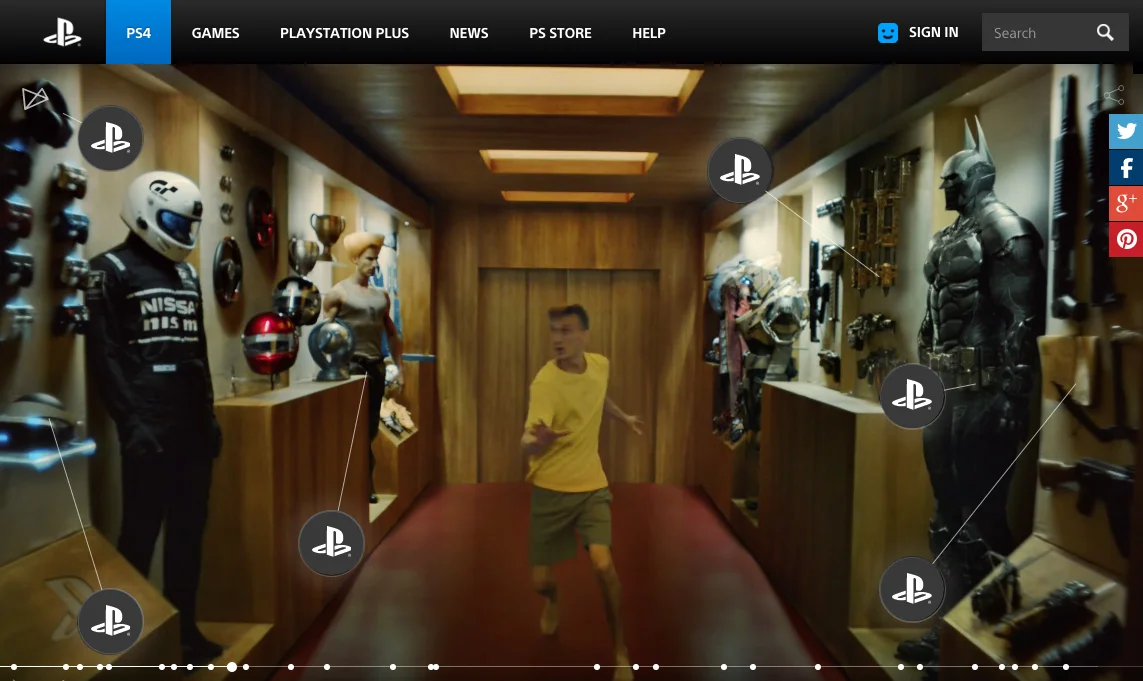Viewport: 1143px width, 681px height.
Task: Share on Google Plus
Action: (x=1126, y=203)
